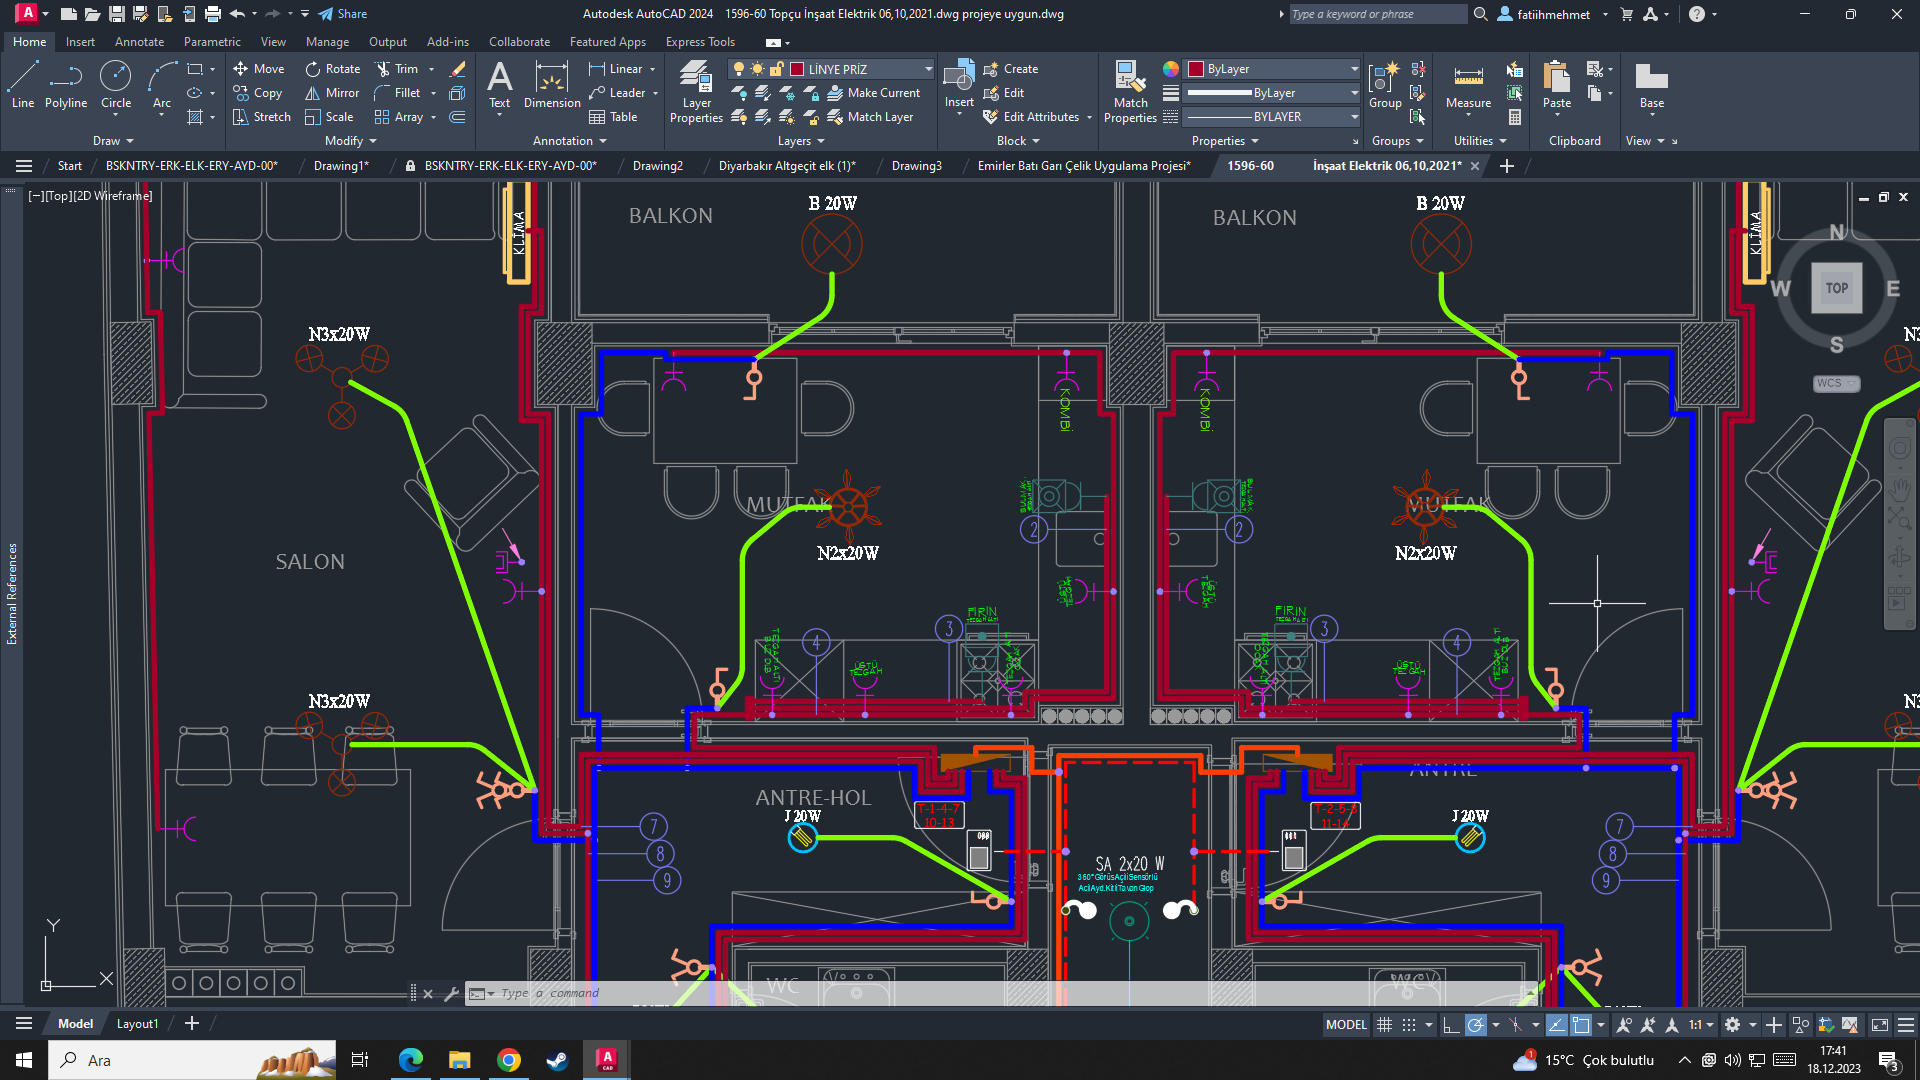Switch to Drawing2 document tab
The width and height of the screenshot is (1920, 1080).
click(x=657, y=166)
